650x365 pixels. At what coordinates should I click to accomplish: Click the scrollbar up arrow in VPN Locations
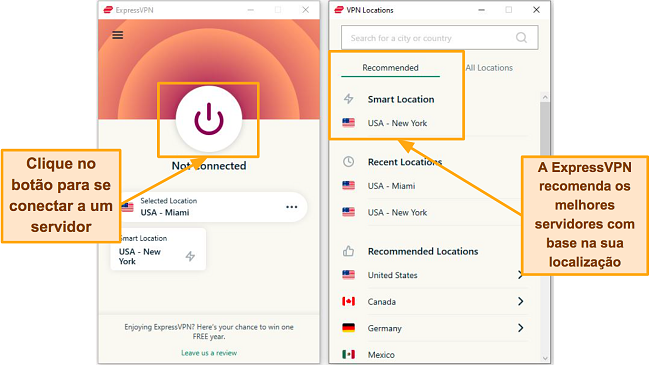tap(545, 97)
